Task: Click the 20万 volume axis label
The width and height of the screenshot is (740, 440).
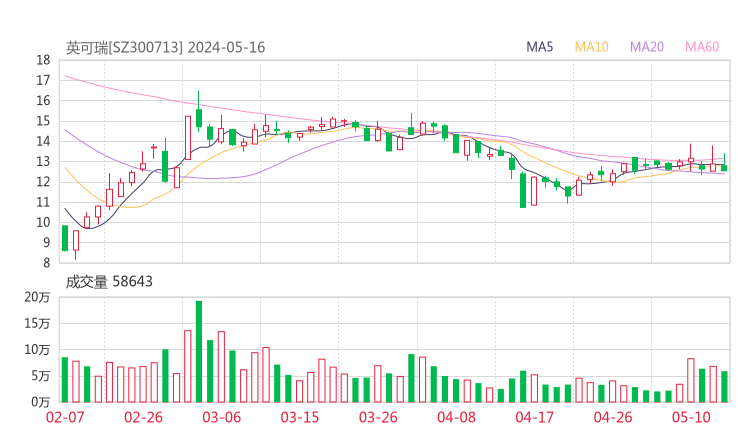Action: click(x=37, y=297)
